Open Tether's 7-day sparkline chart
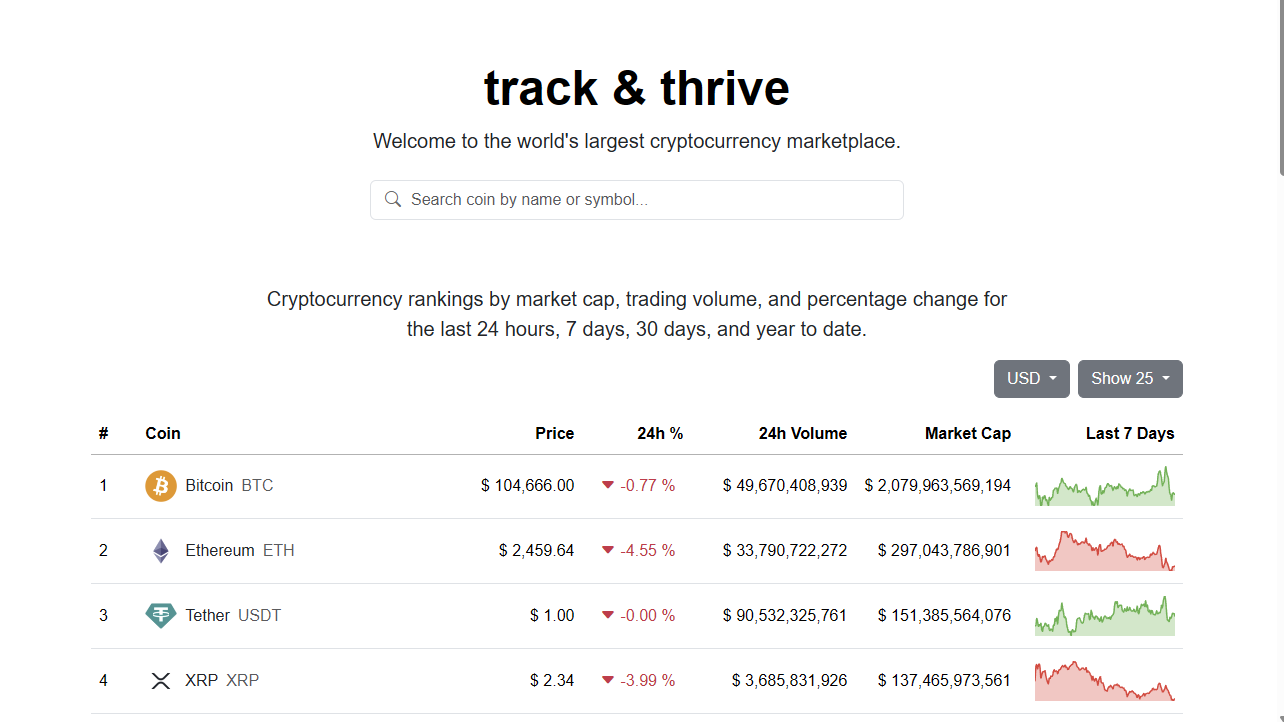This screenshot has height=722, width=1284. (x=1105, y=616)
